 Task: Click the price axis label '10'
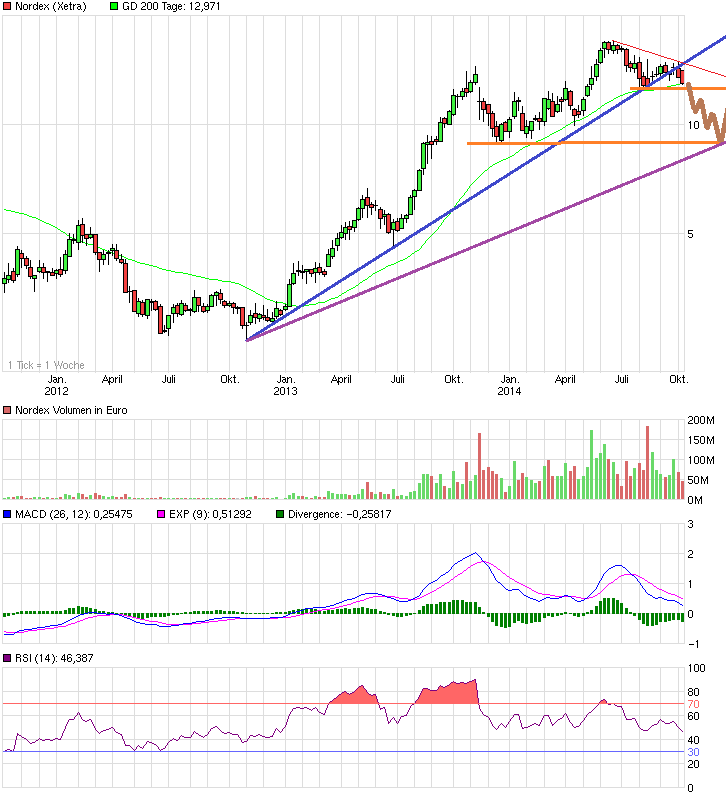(693, 125)
